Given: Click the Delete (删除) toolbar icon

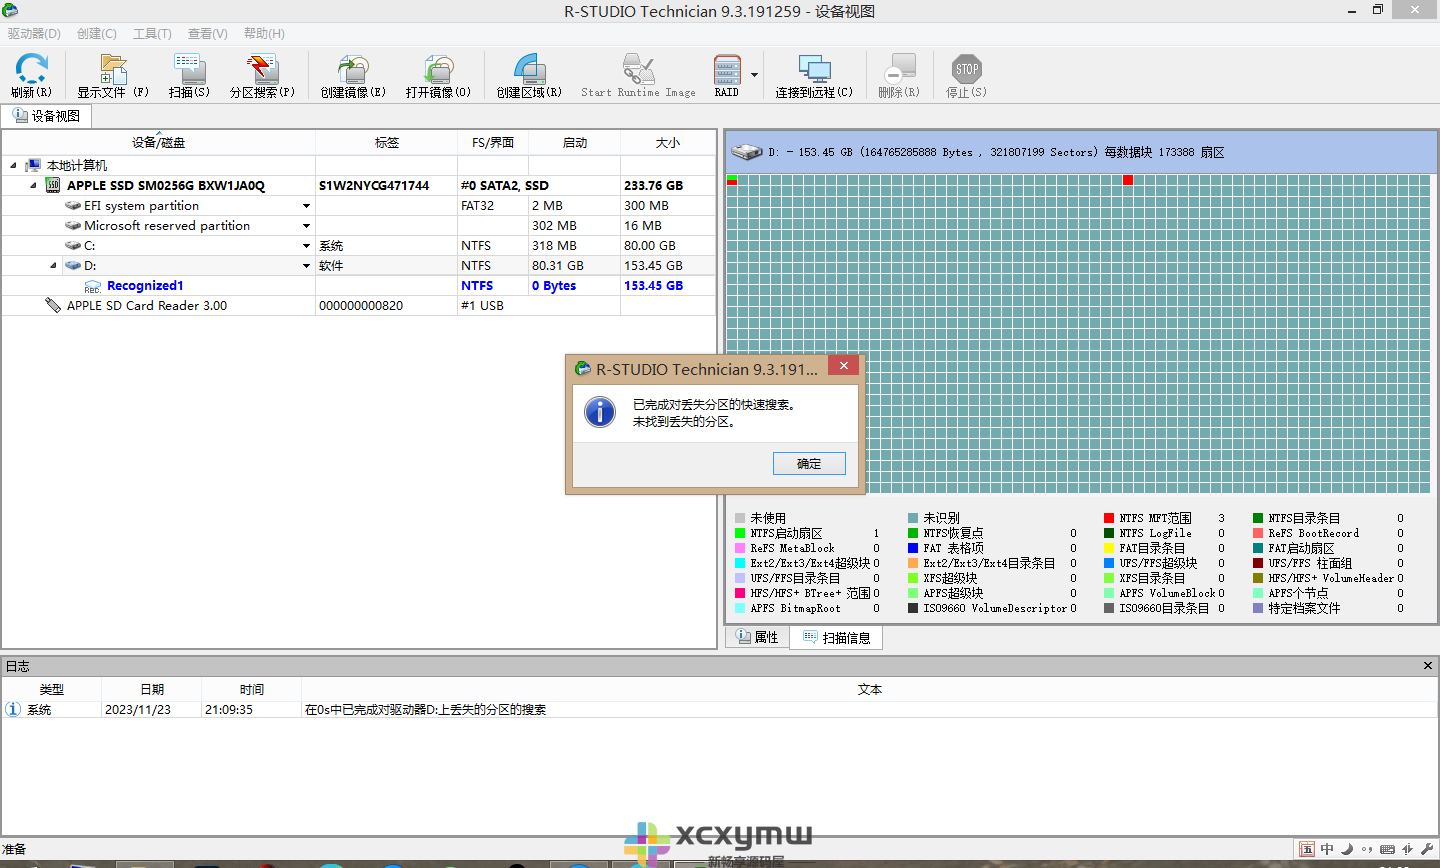Looking at the screenshot, I should point(899,76).
